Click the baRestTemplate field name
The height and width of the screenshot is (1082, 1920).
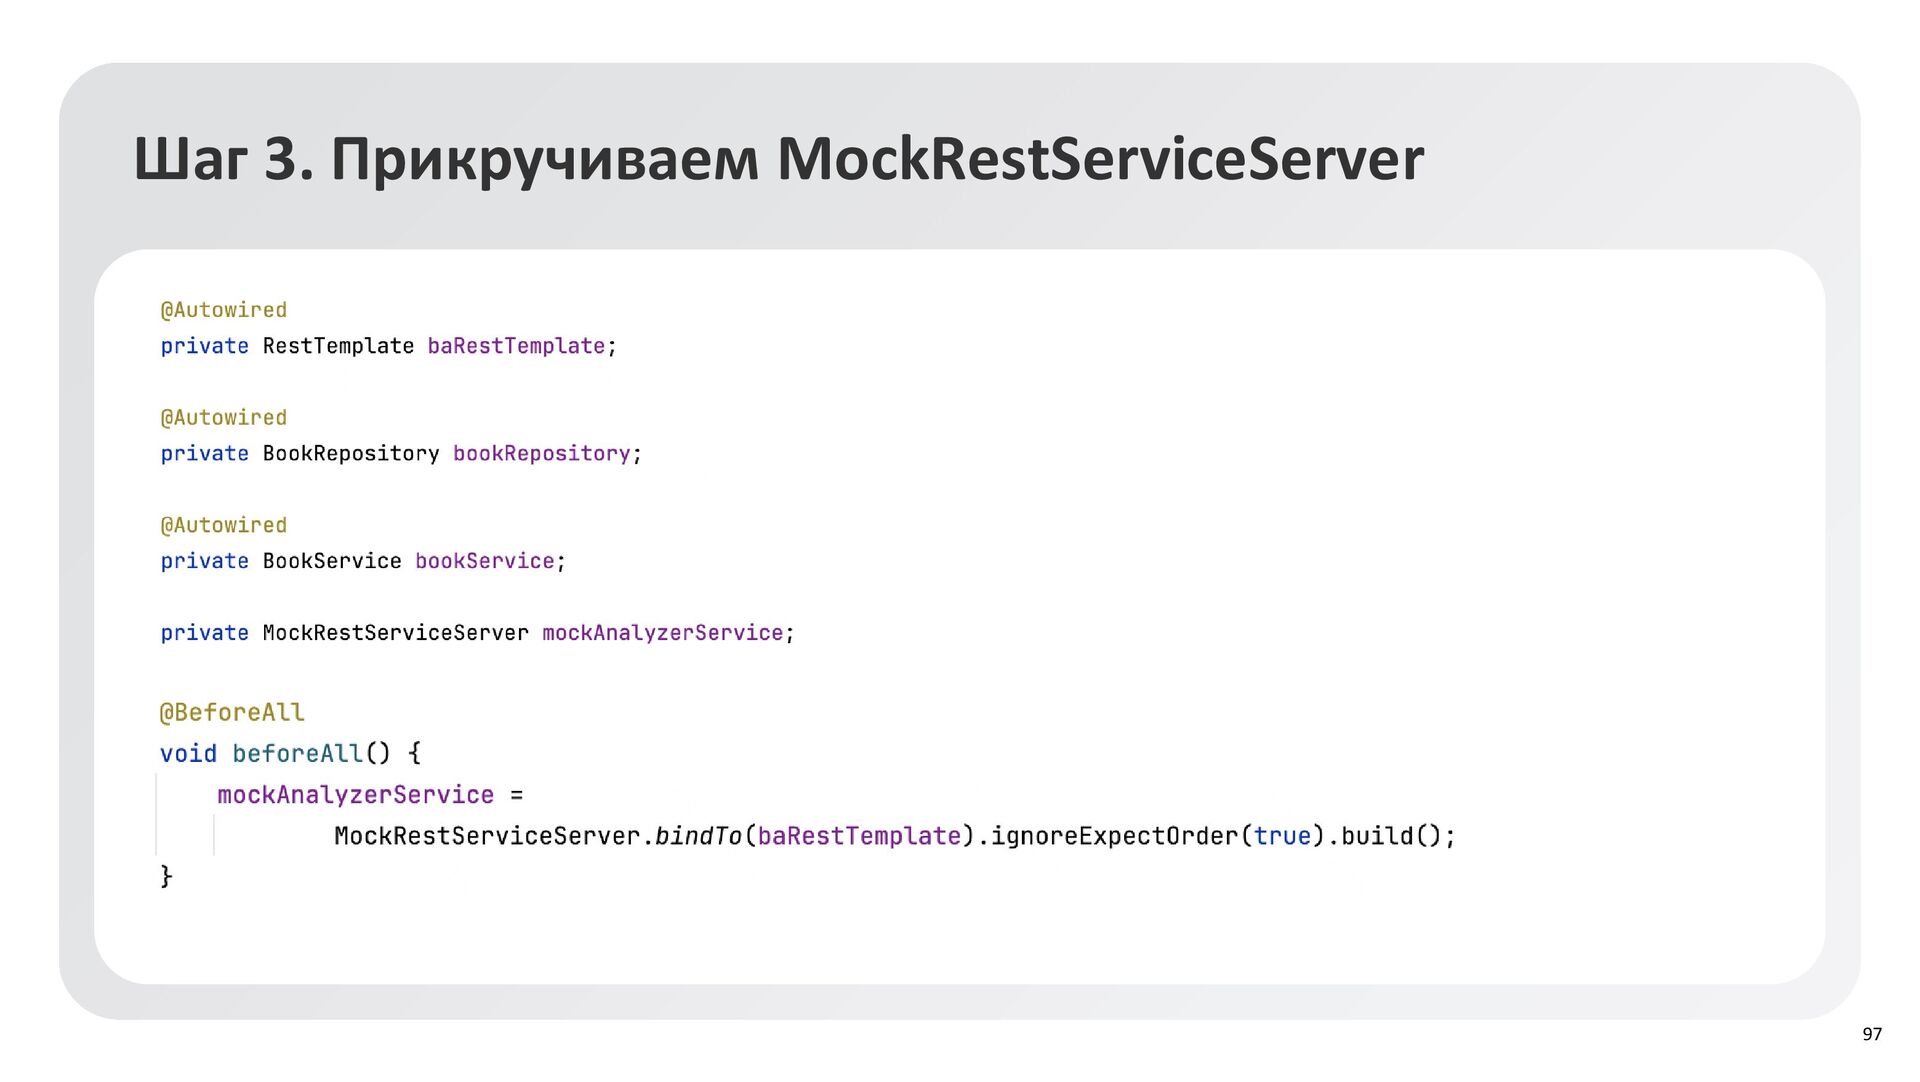(516, 346)
